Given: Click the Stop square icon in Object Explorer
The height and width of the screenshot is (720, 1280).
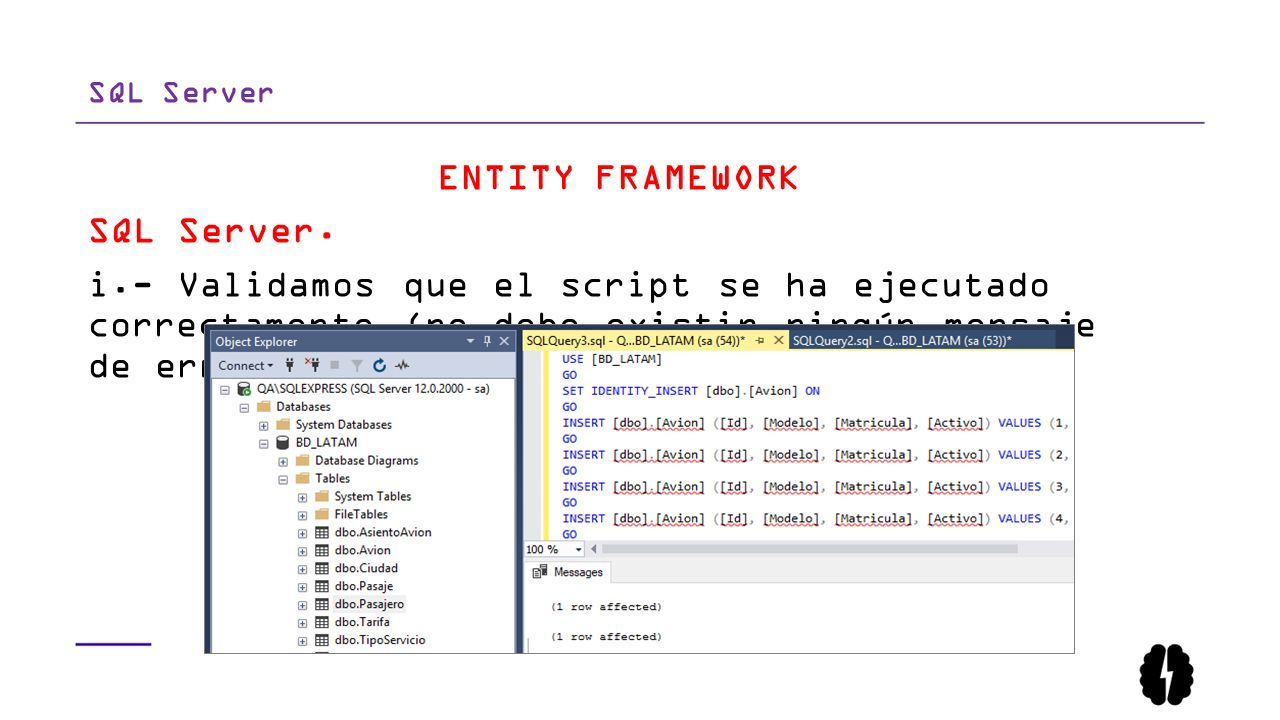Looking at the screenshot, I should [x=335, y=365].
